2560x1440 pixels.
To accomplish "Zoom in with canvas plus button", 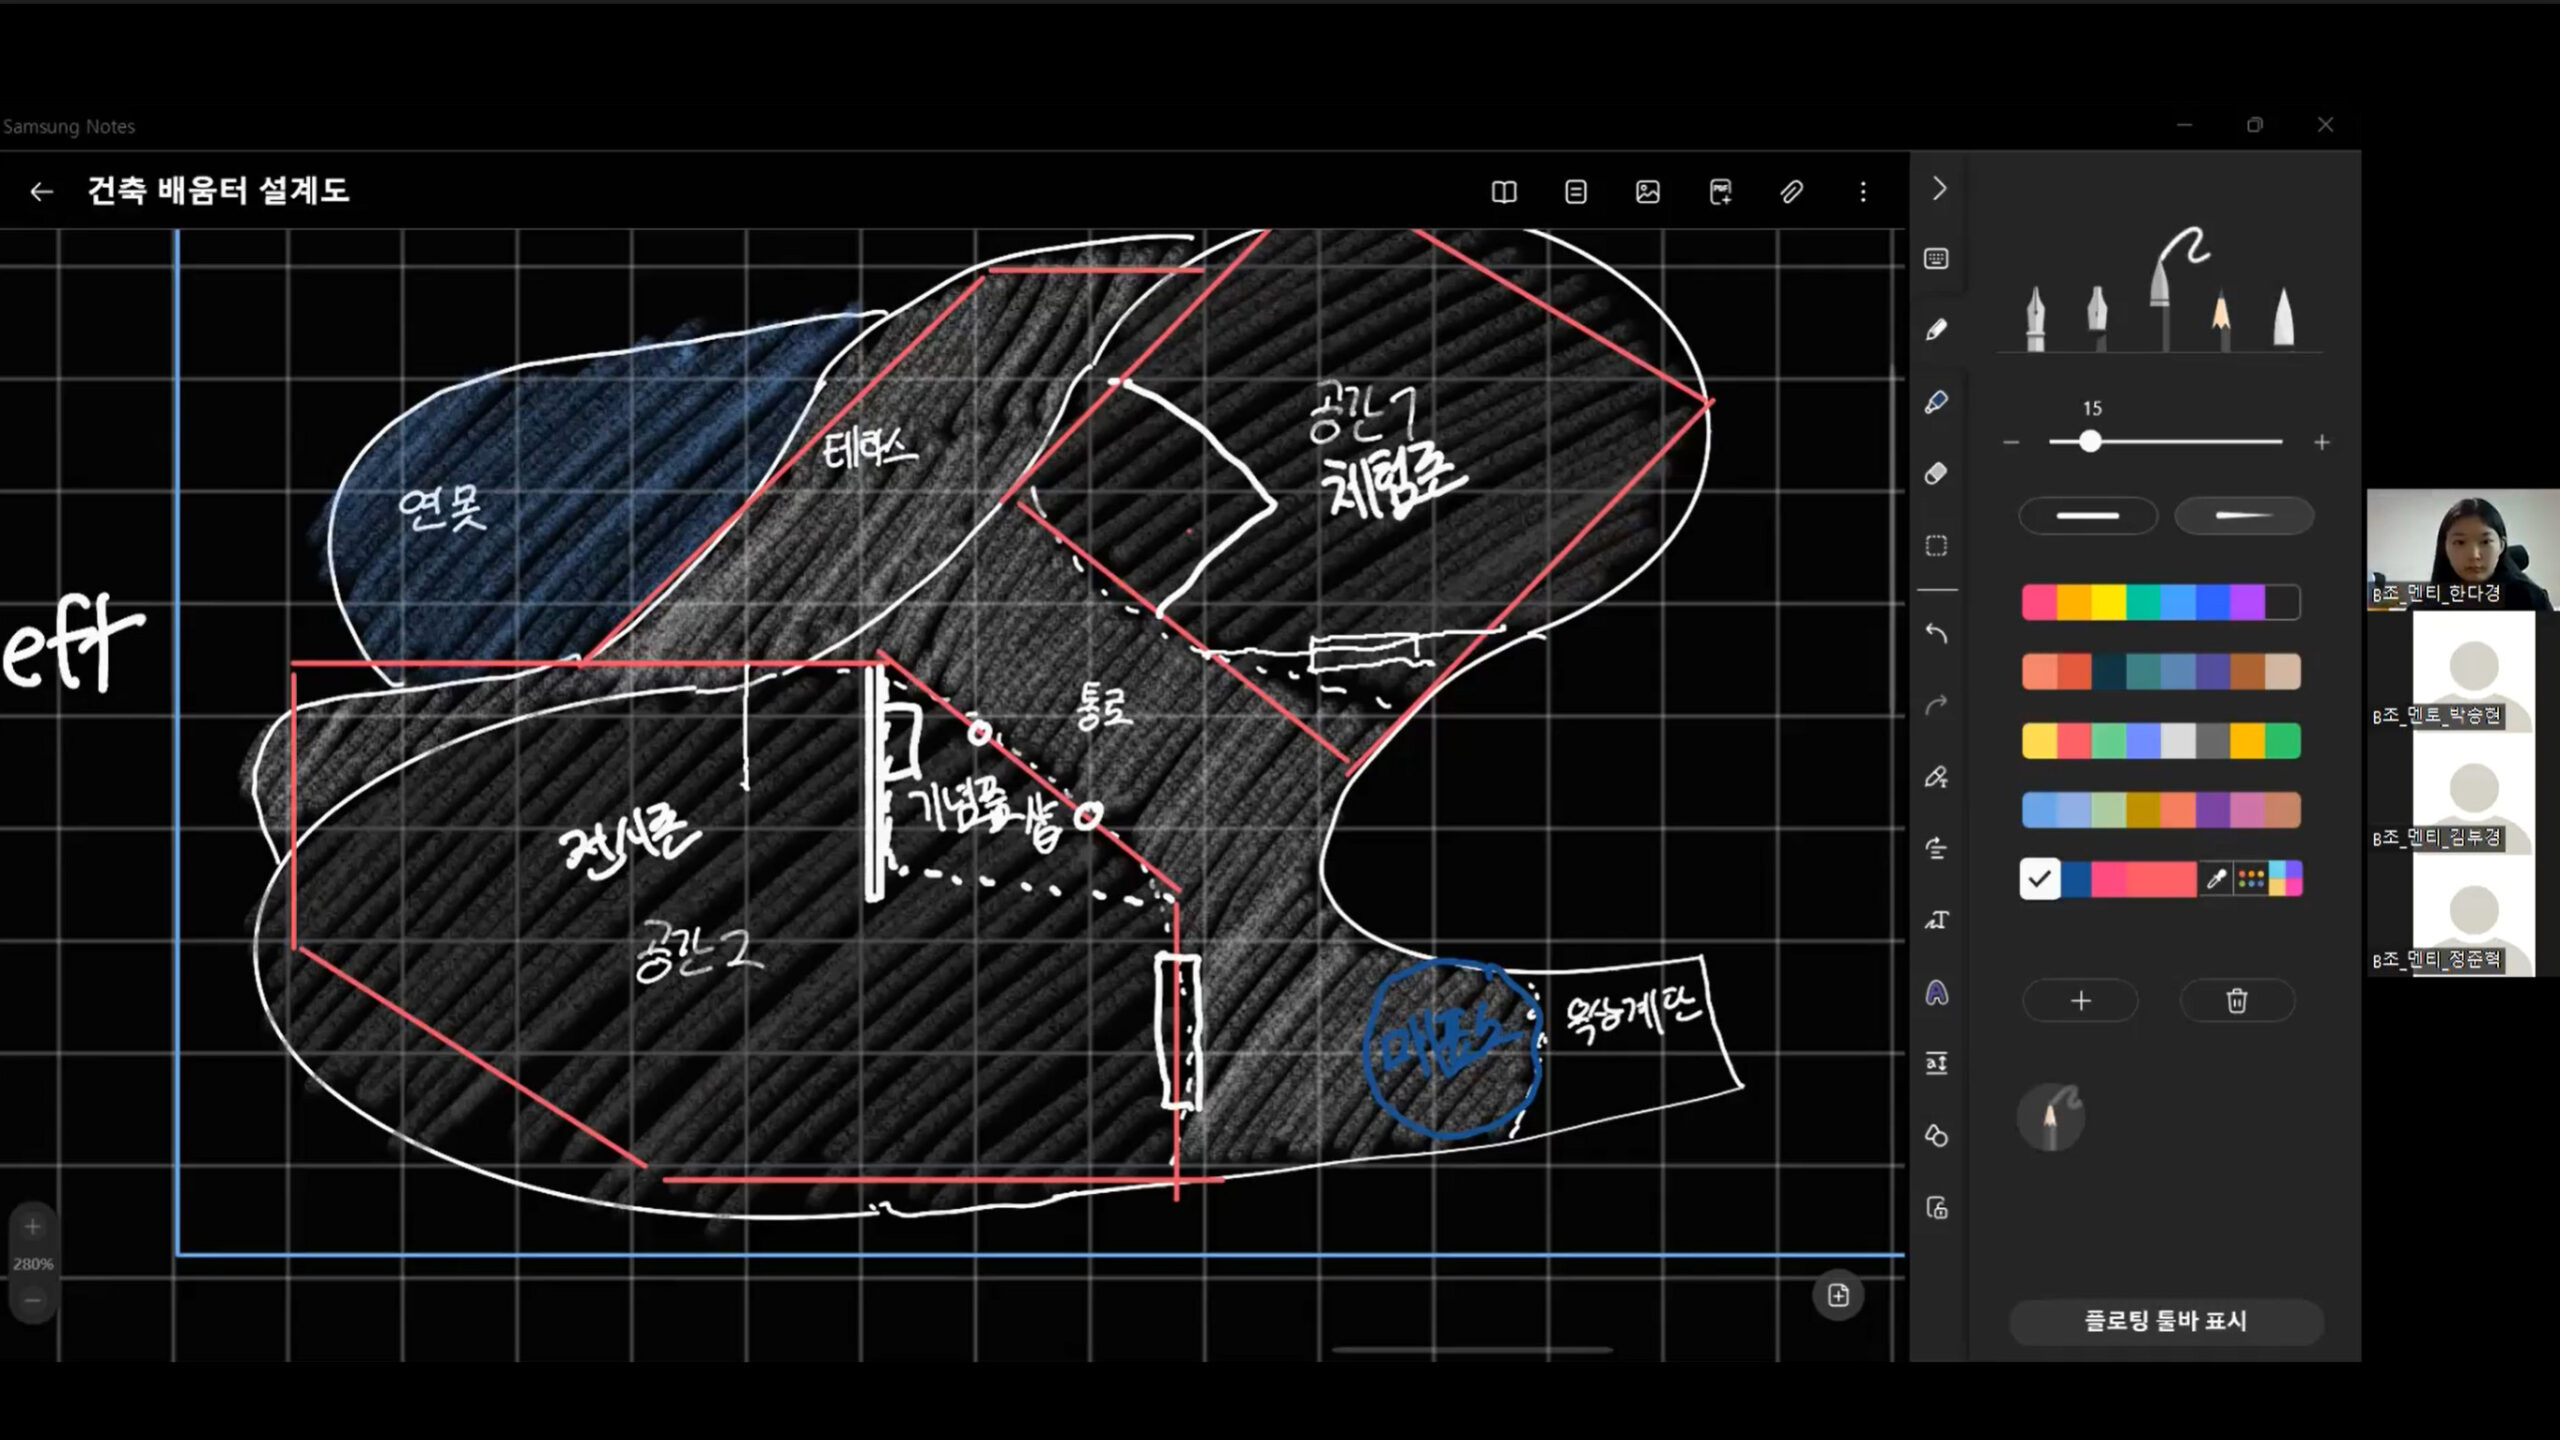I will tap(33, 1227).
